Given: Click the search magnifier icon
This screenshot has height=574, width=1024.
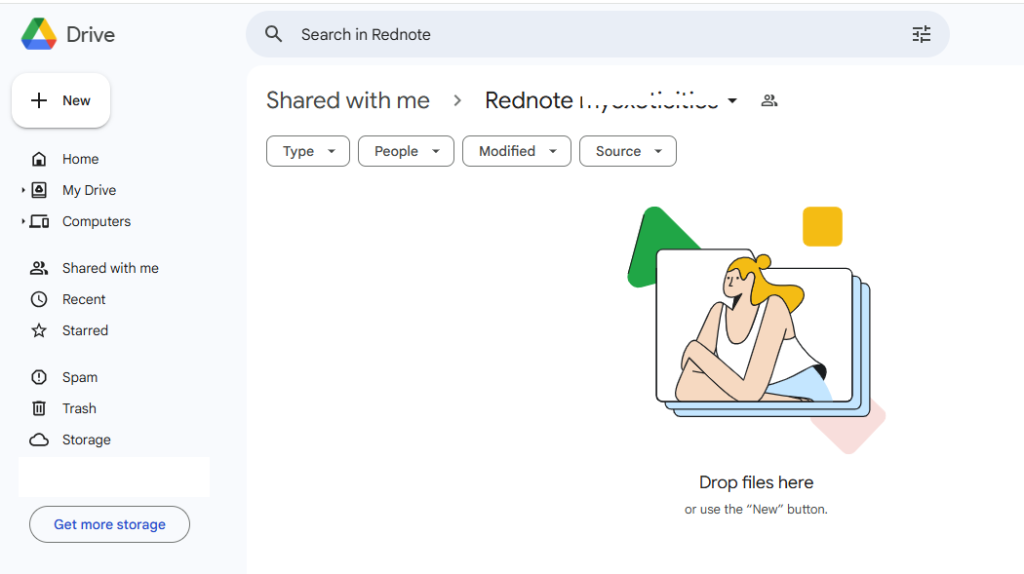Looking at the screenshot, I should point(274,34).
